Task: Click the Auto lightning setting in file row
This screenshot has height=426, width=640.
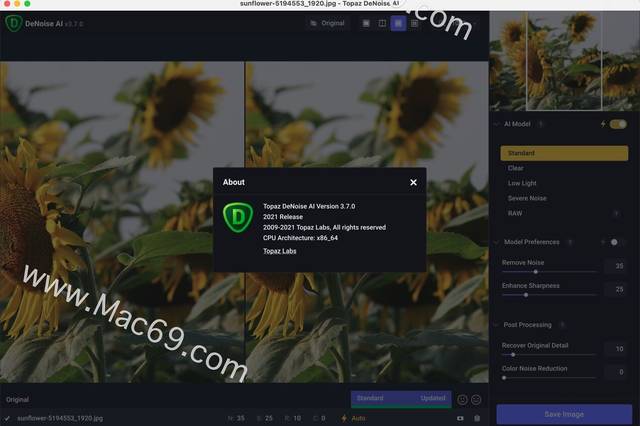Action: pyautogui.click(x=353, y=418)
